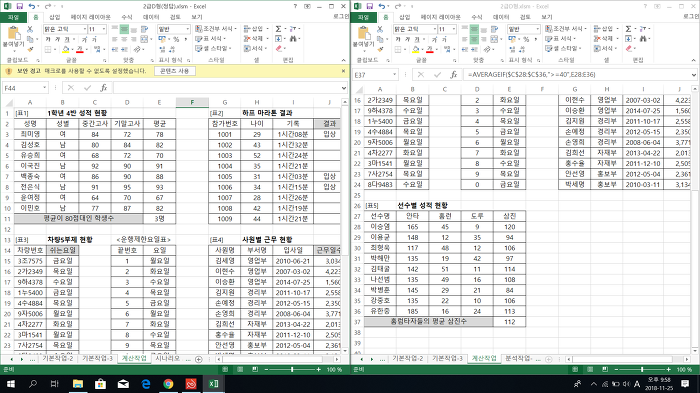Toggle Underline in left Excel window
The image size is (700, 393).
66,39
